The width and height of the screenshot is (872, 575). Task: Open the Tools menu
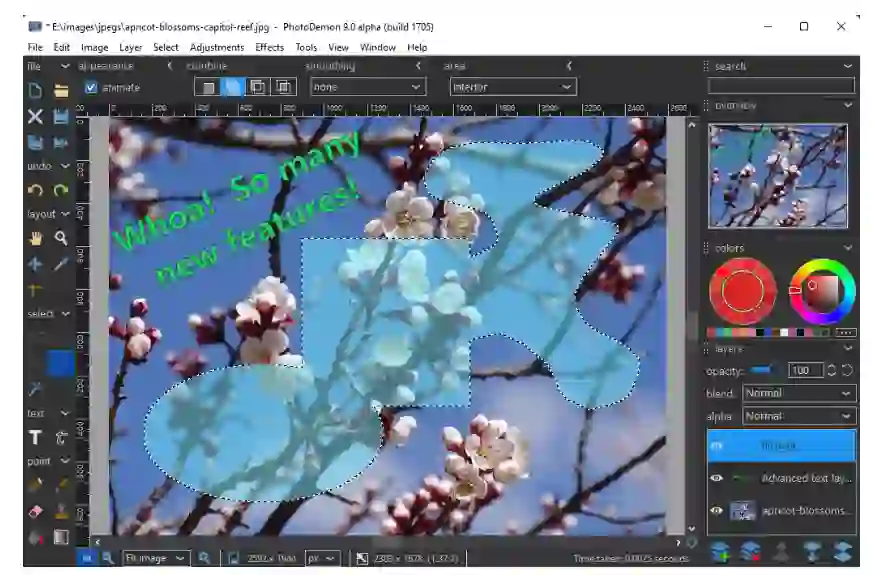tap(306, 47)
